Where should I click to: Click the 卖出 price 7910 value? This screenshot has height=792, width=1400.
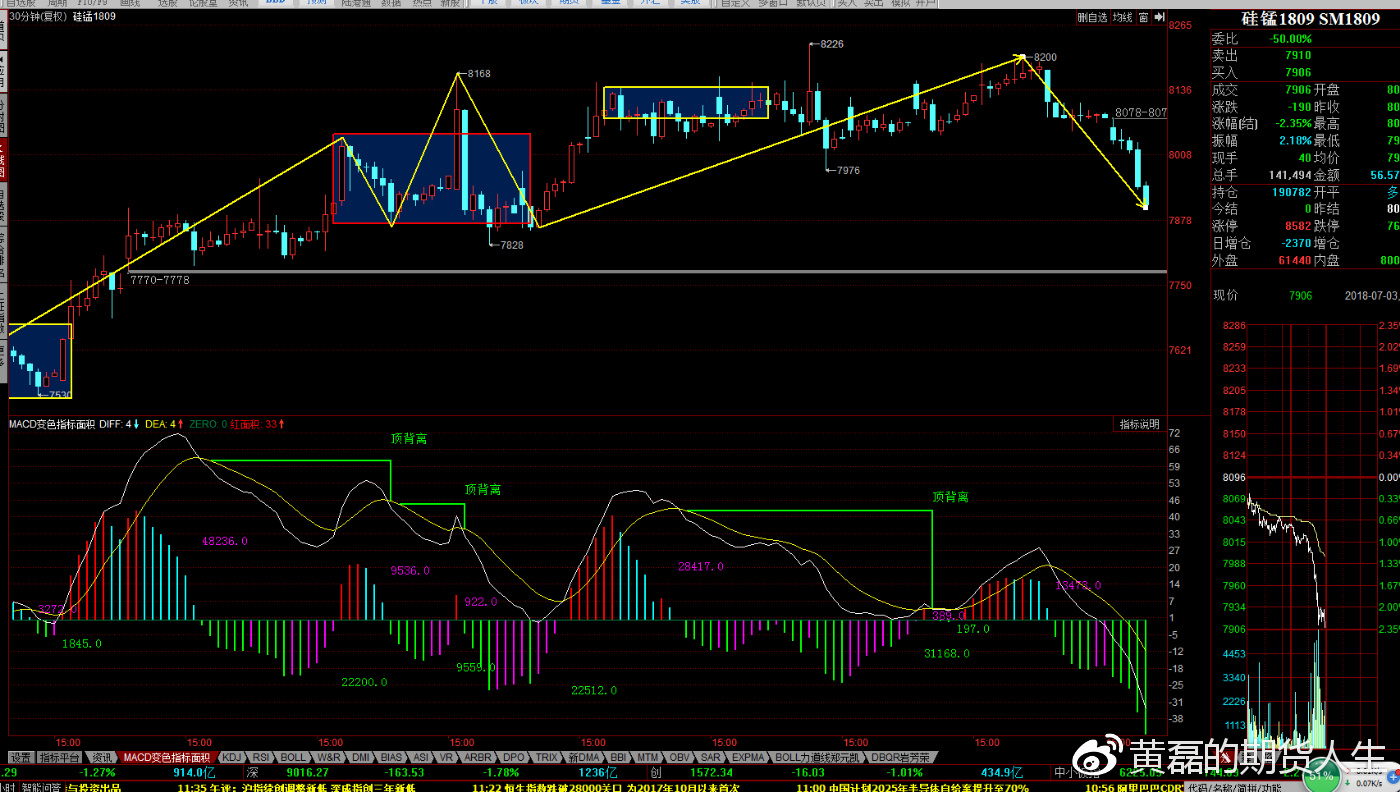1298,56
